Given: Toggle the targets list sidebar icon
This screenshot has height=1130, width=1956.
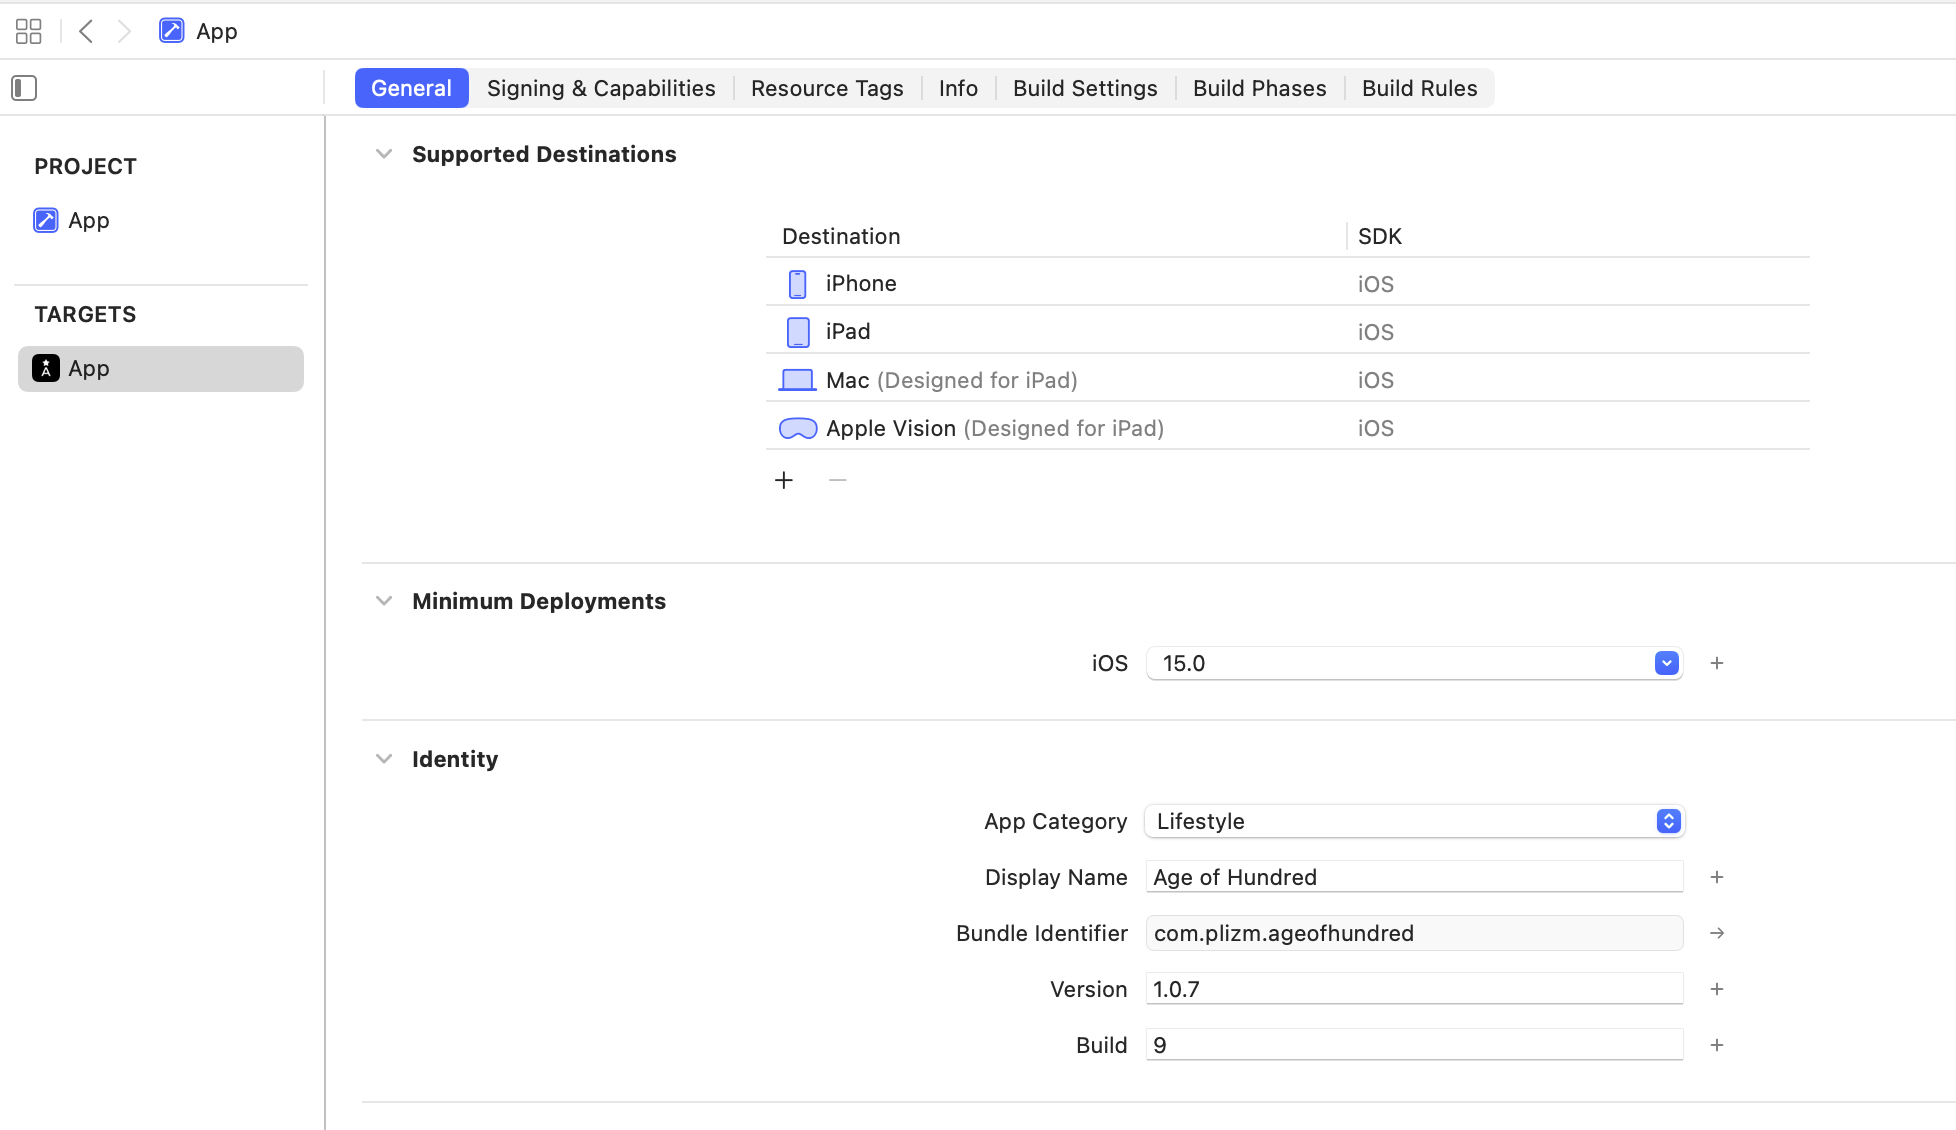Looking at the screenshot, I should click(24, 88).
